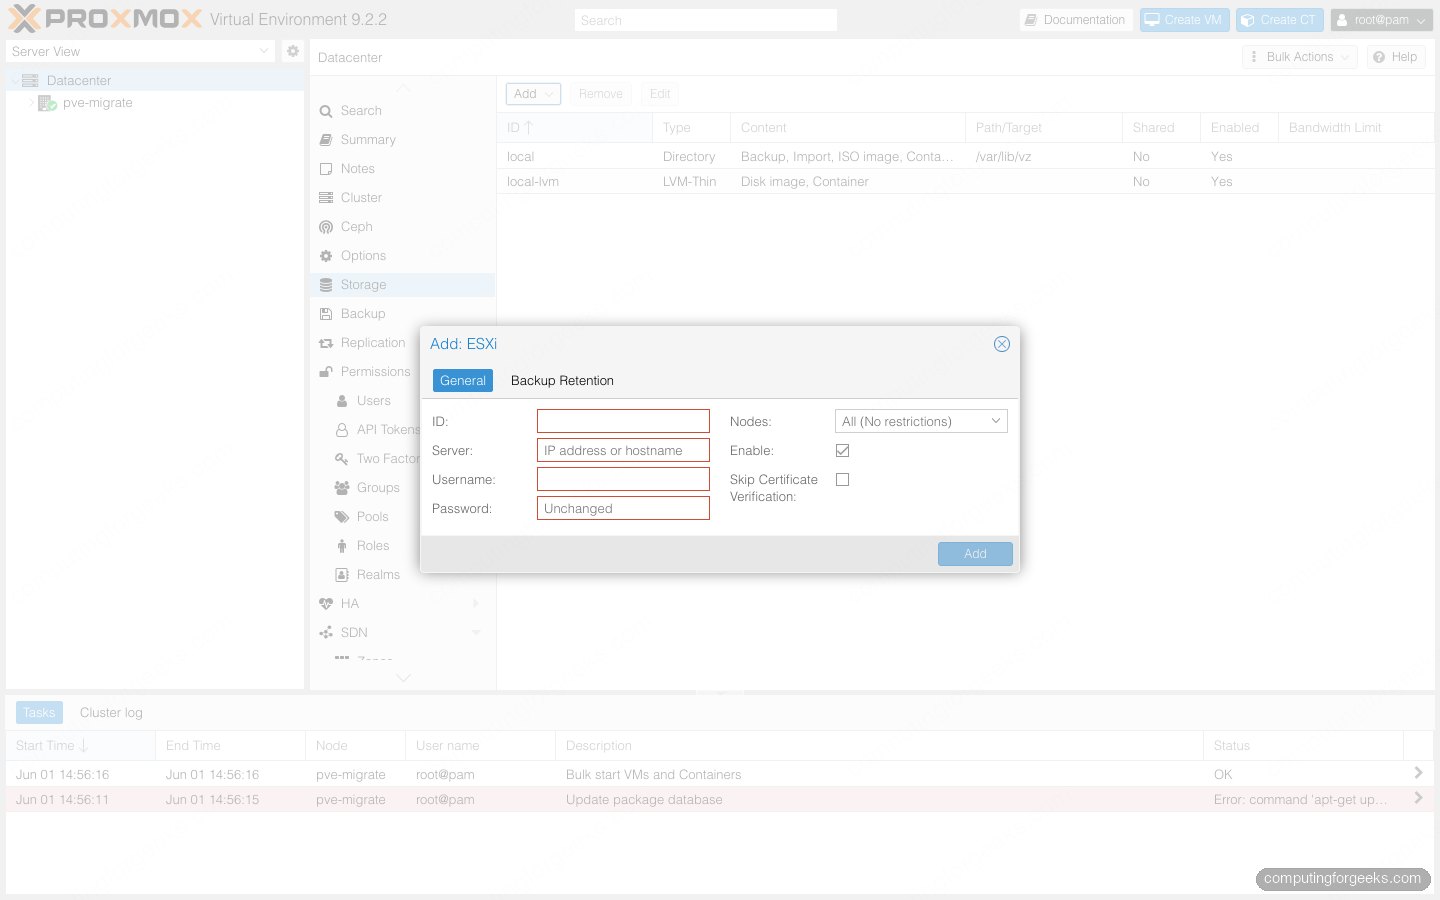
Task: Open the Bulk Actions dropdown
Action: [x=1300, y=57]
